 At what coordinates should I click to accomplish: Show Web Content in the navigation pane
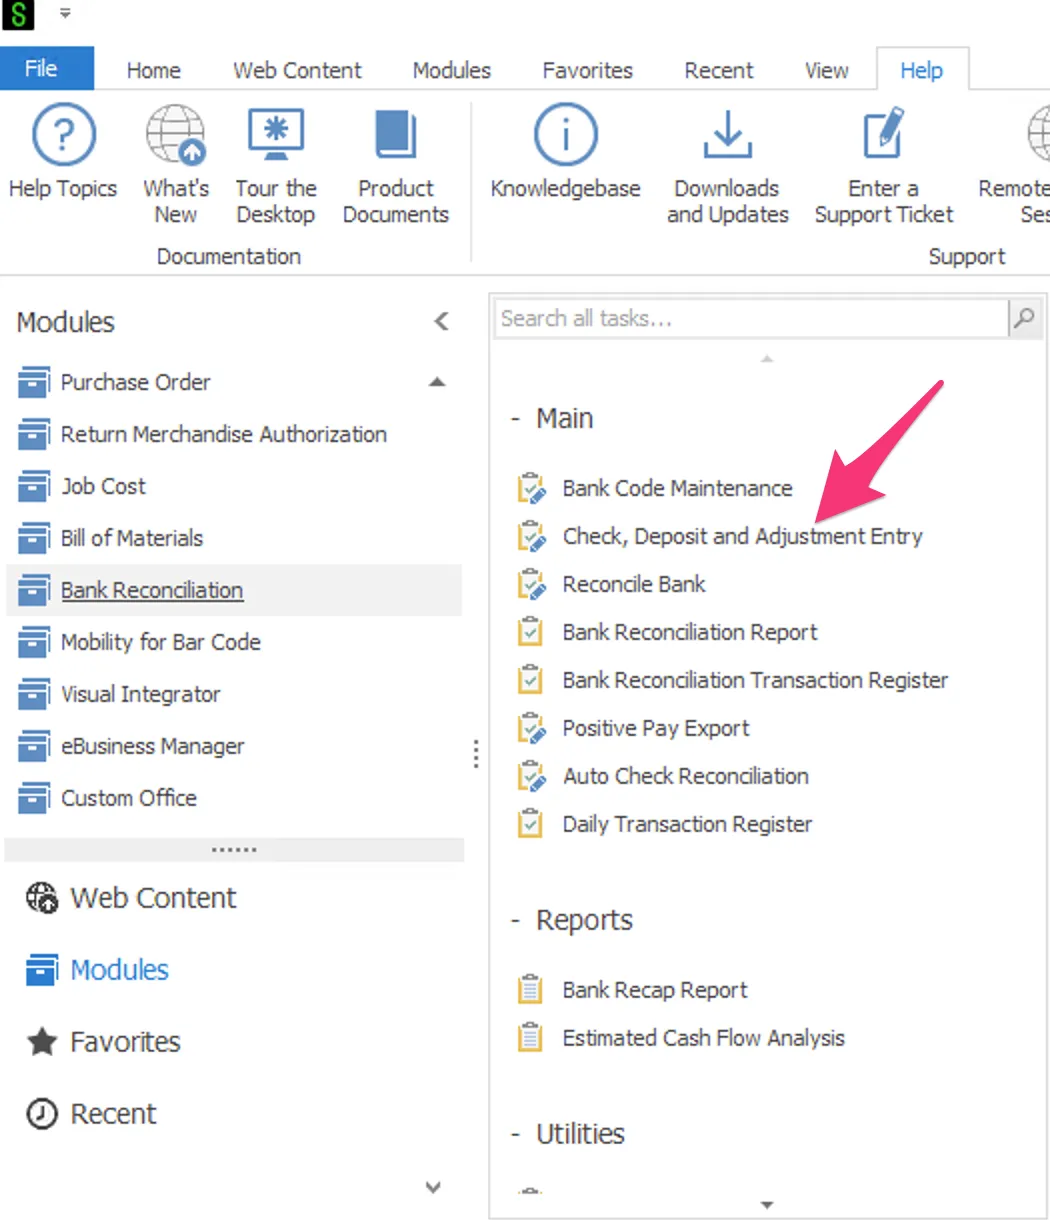click(x=131, y=898)
